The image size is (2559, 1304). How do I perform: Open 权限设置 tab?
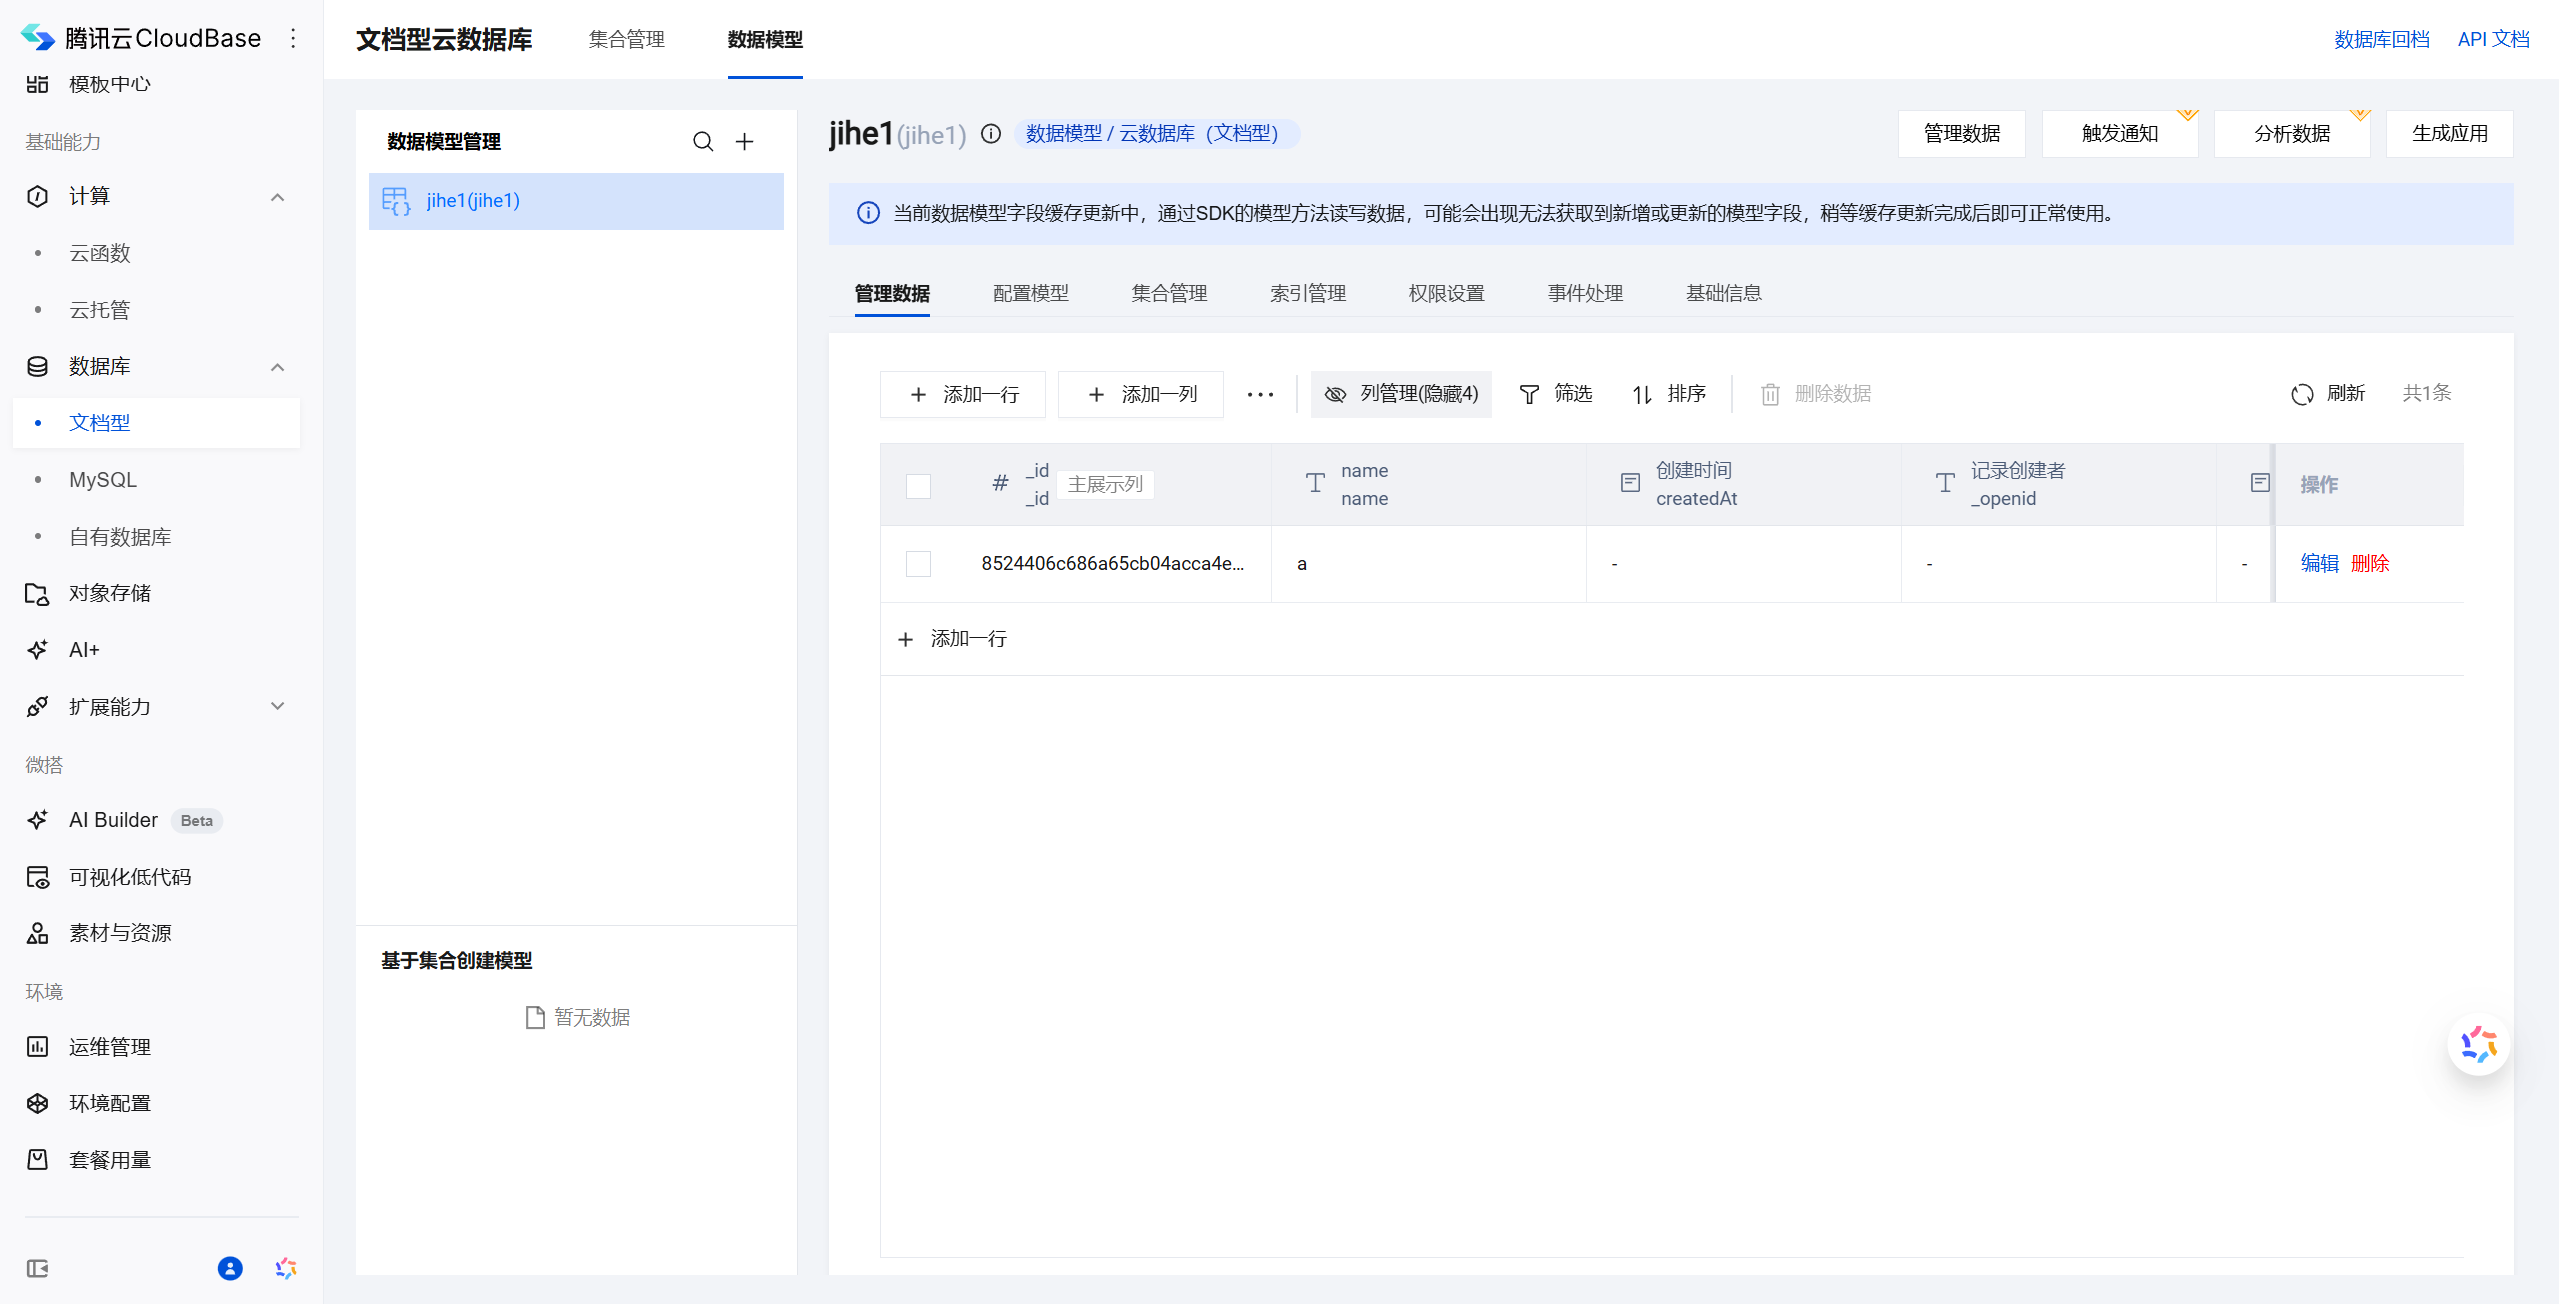[1447, 293]
